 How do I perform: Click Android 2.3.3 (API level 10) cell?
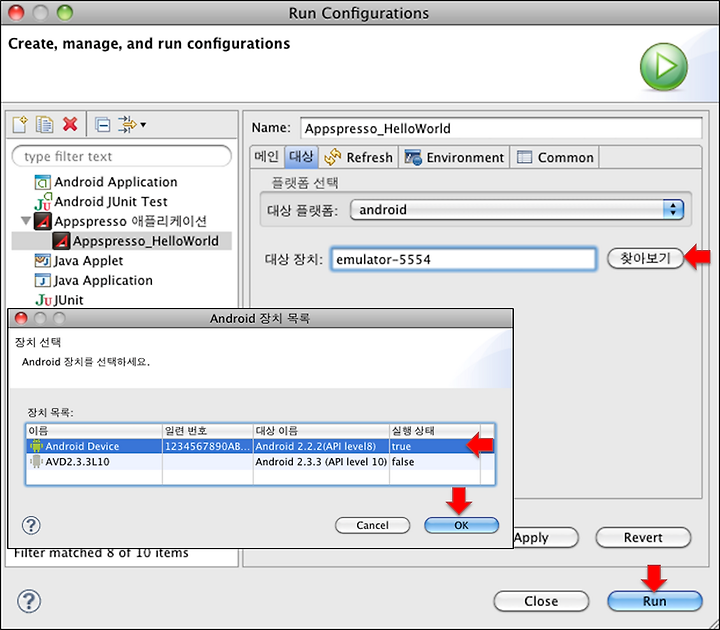tap(321, 462)
